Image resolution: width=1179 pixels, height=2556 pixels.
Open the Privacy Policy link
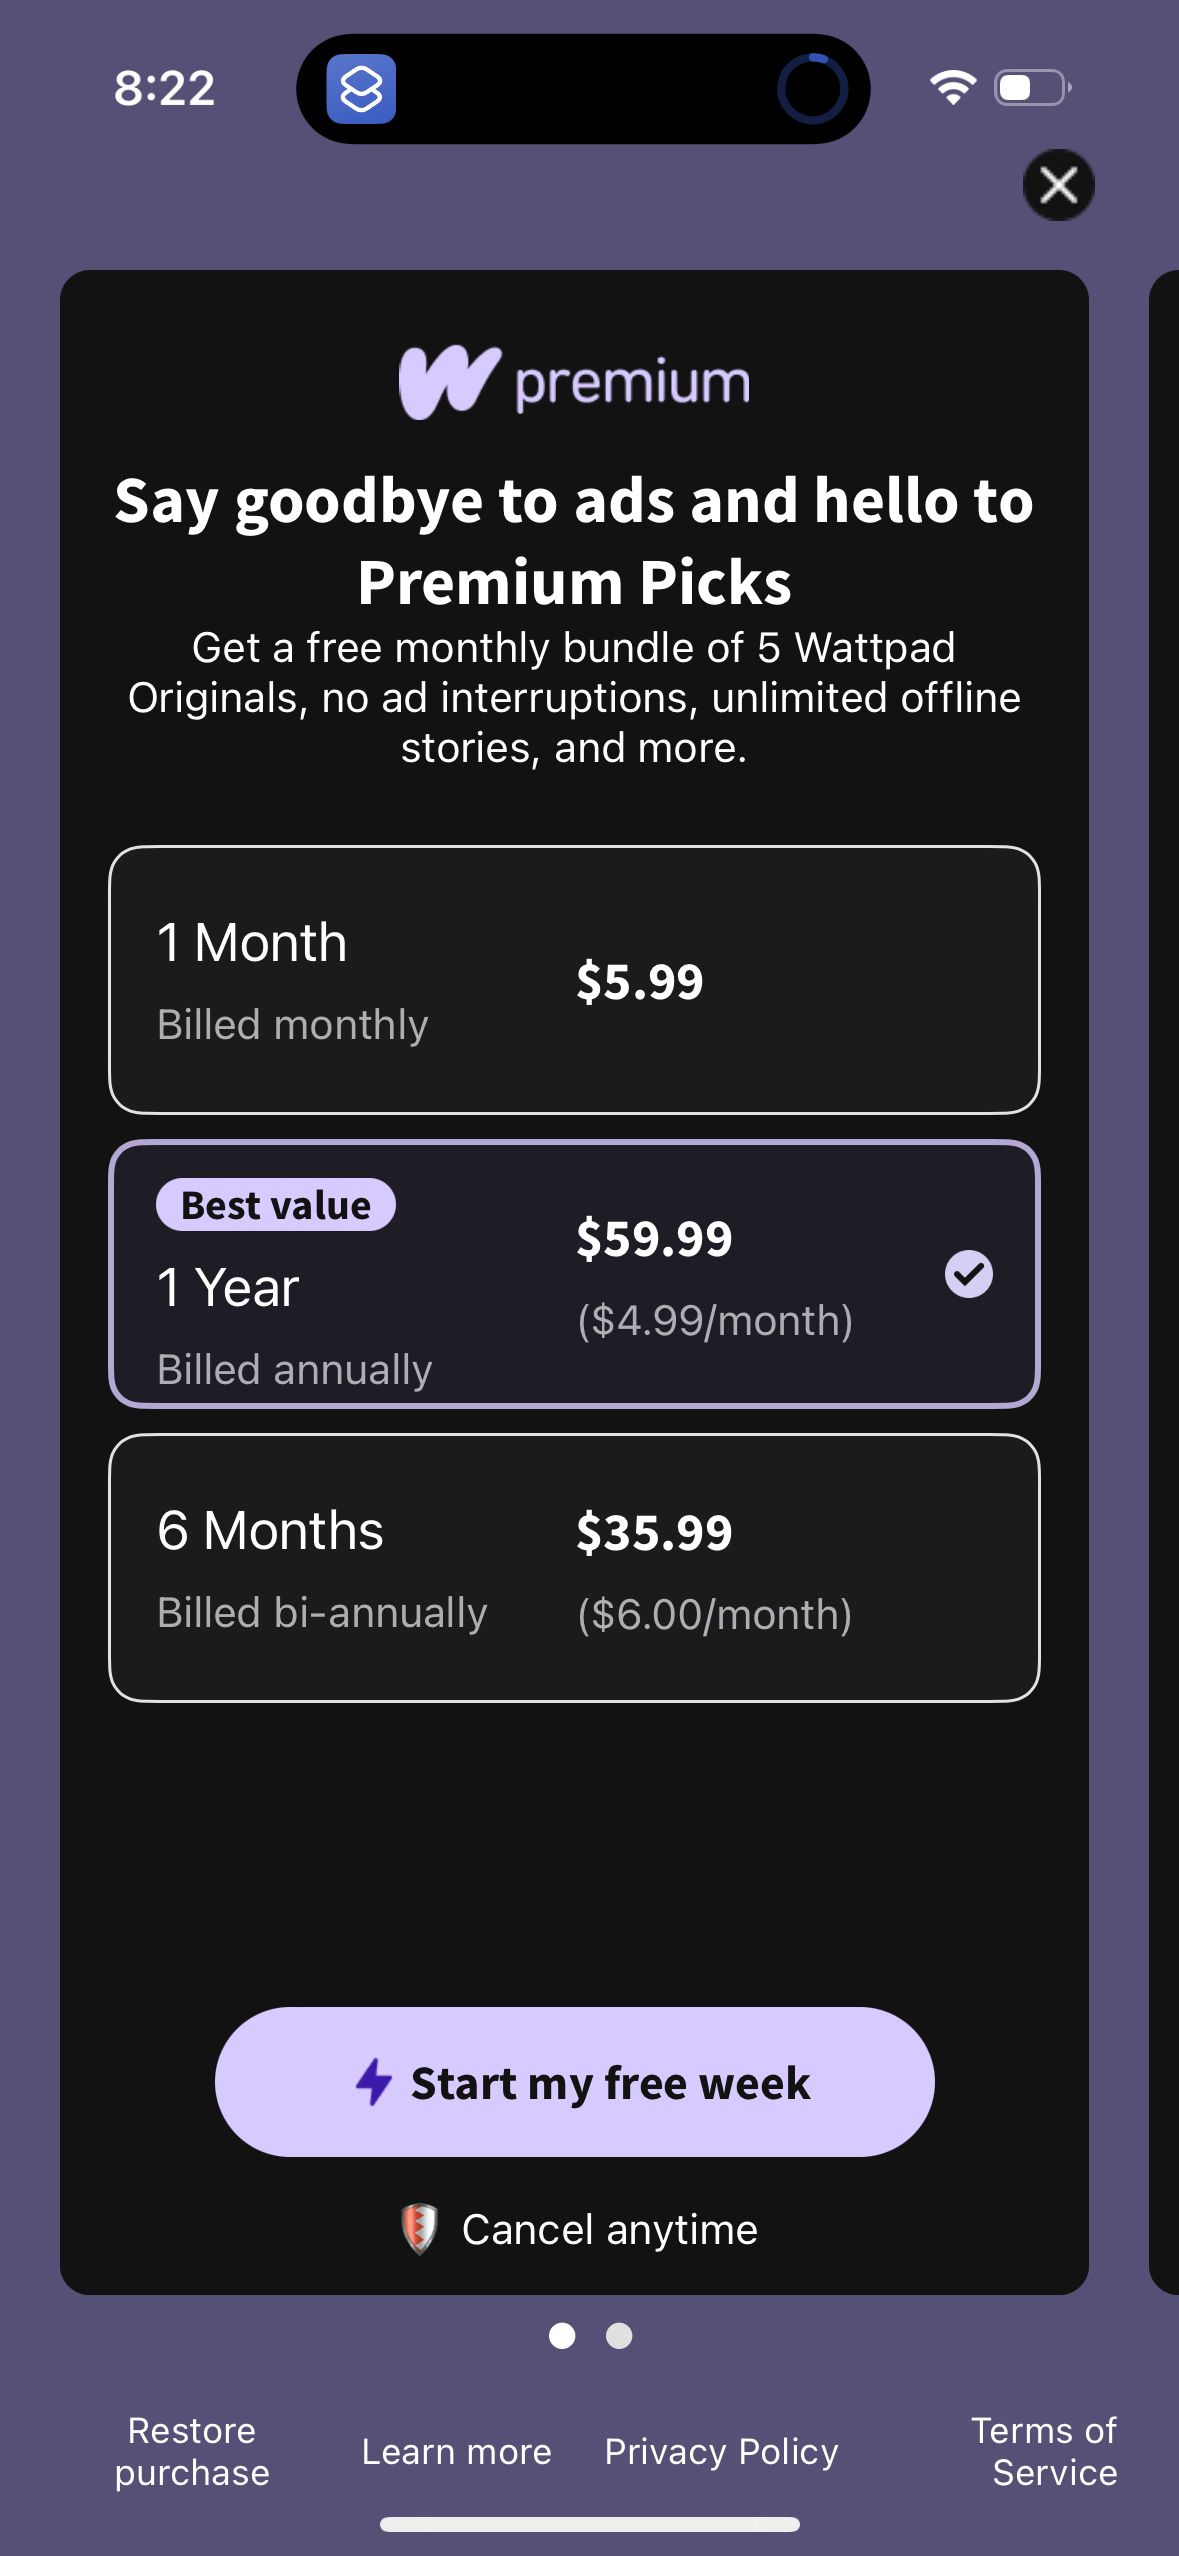[721, 2451]
